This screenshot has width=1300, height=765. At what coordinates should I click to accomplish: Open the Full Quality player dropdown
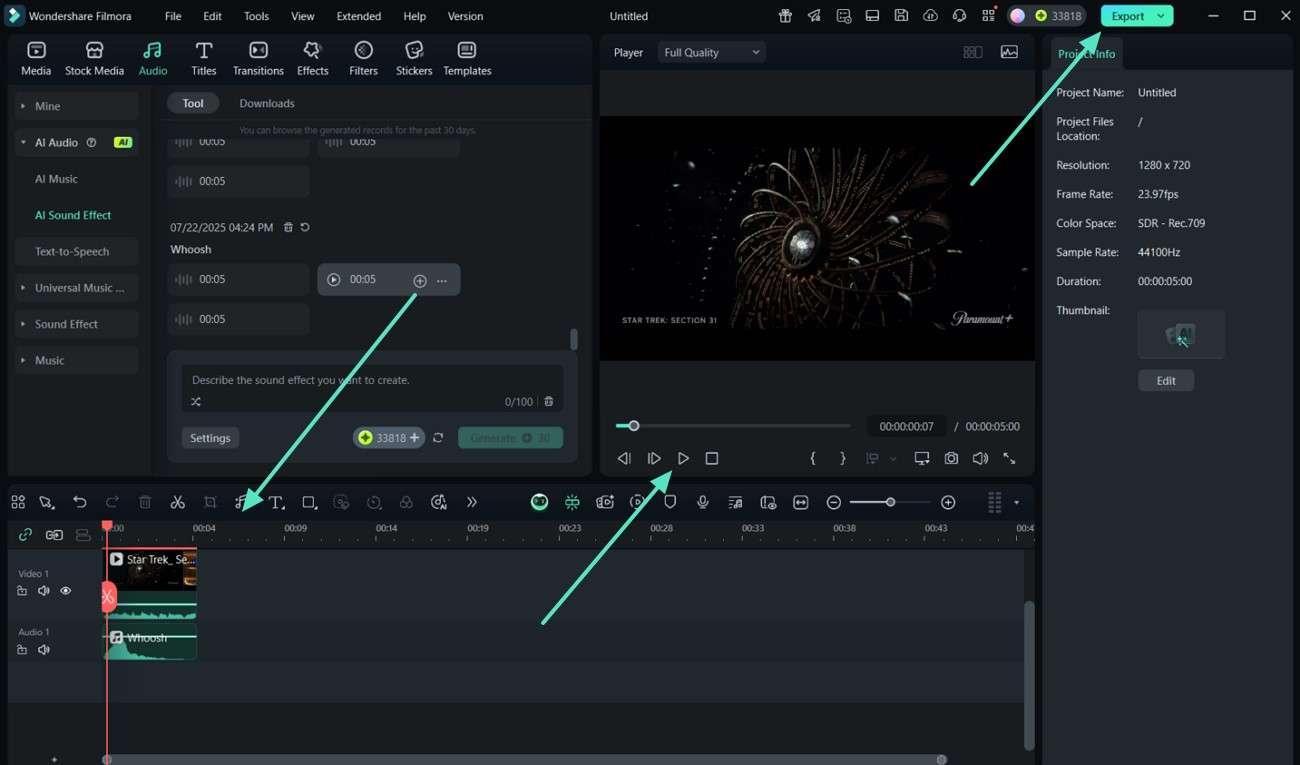pos(711,53)
